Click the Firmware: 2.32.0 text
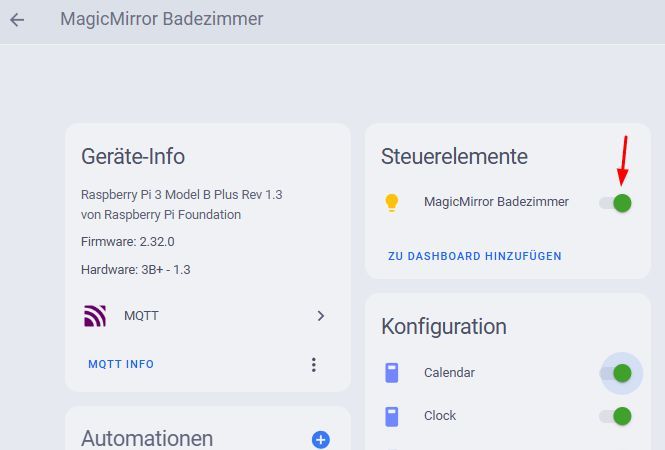Image resolution: width=665 pixels, height=450 pixels. click(x=127, y=242)
